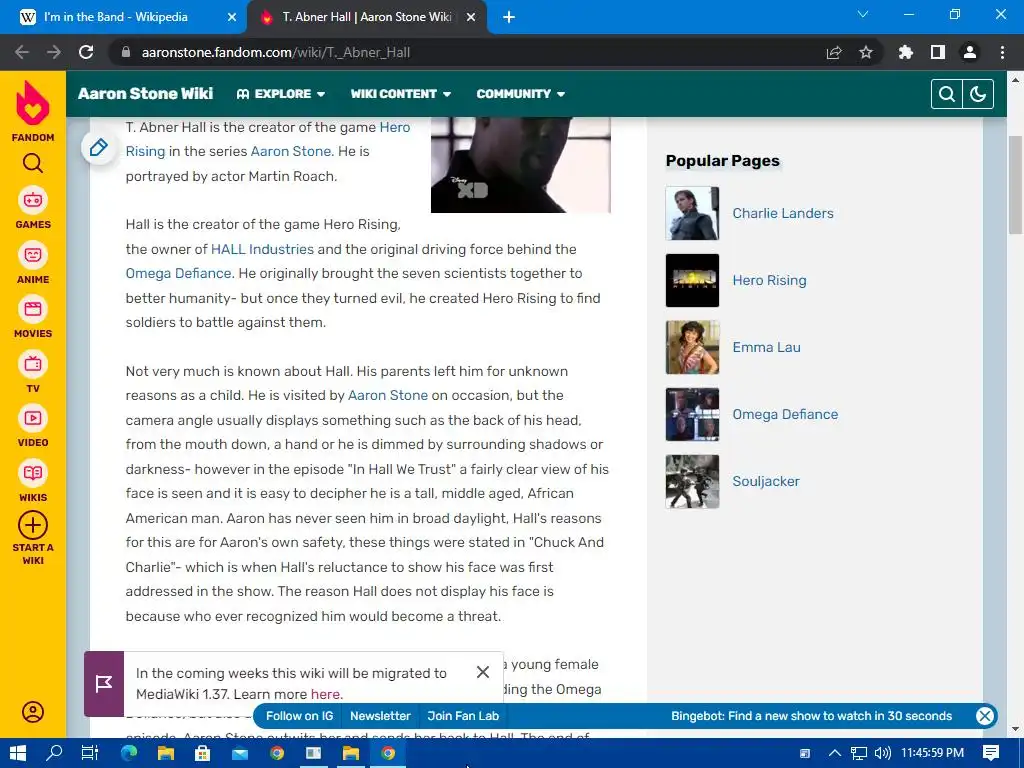1024x768 pixels.
Task: Click the Hero Rising popular page thumbnail
Action: (692, 280)
